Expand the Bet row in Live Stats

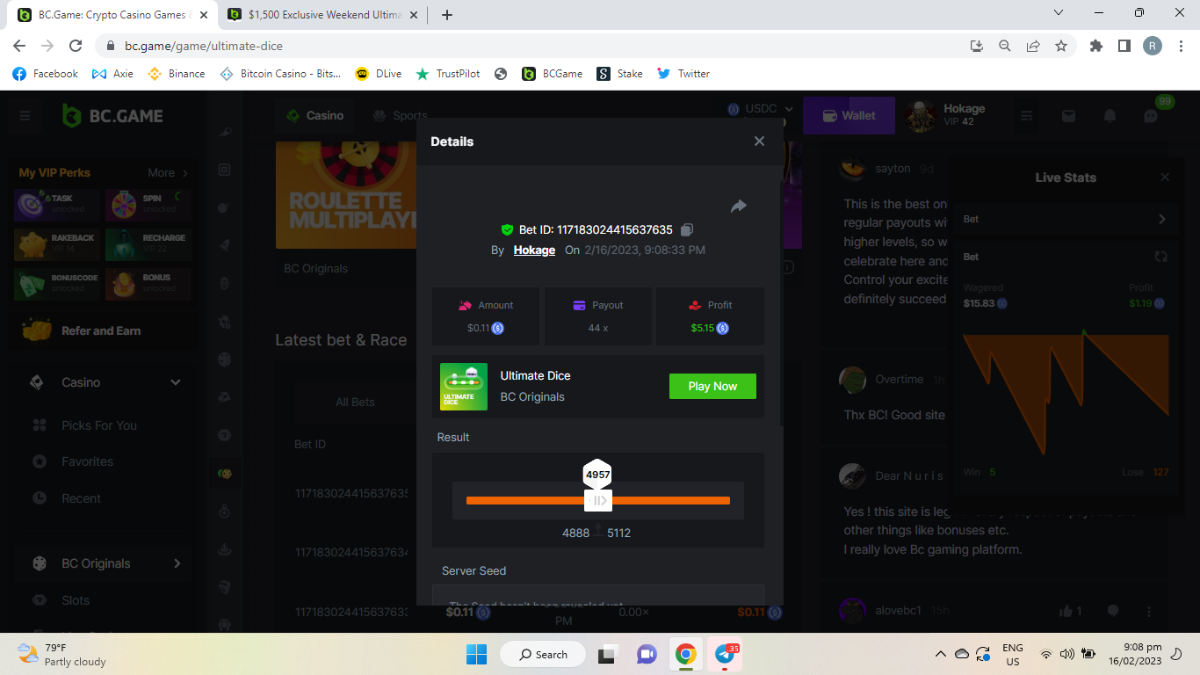(1161, 219)
